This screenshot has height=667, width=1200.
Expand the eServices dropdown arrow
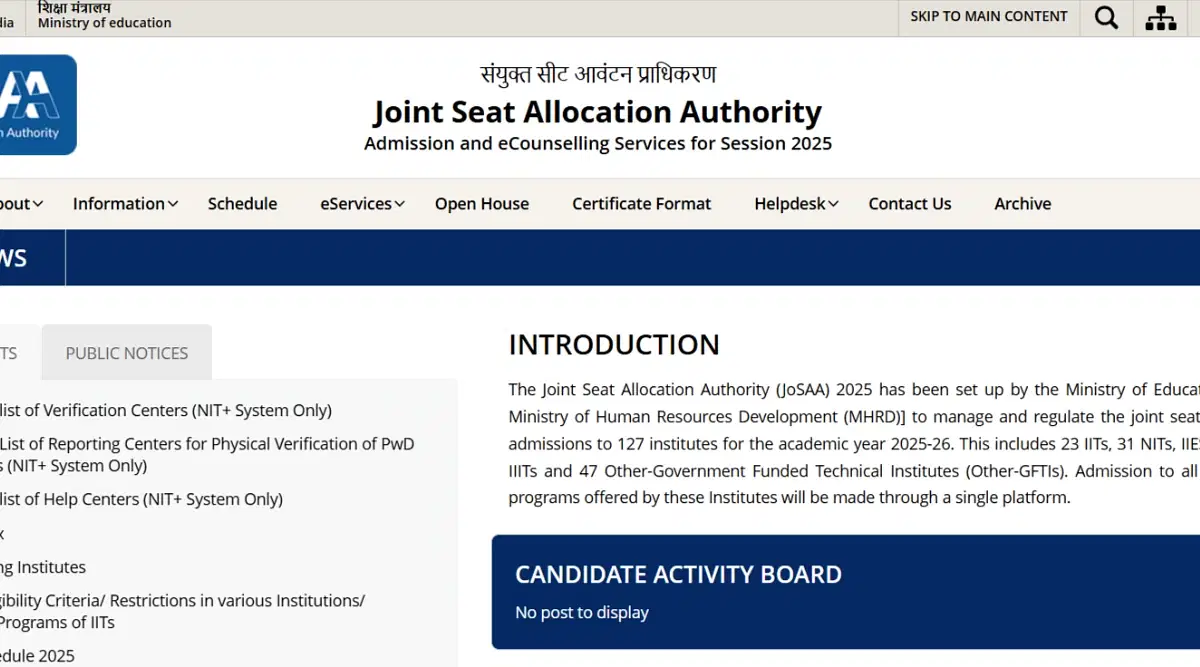pyautogui.click(x=399, y=204)
